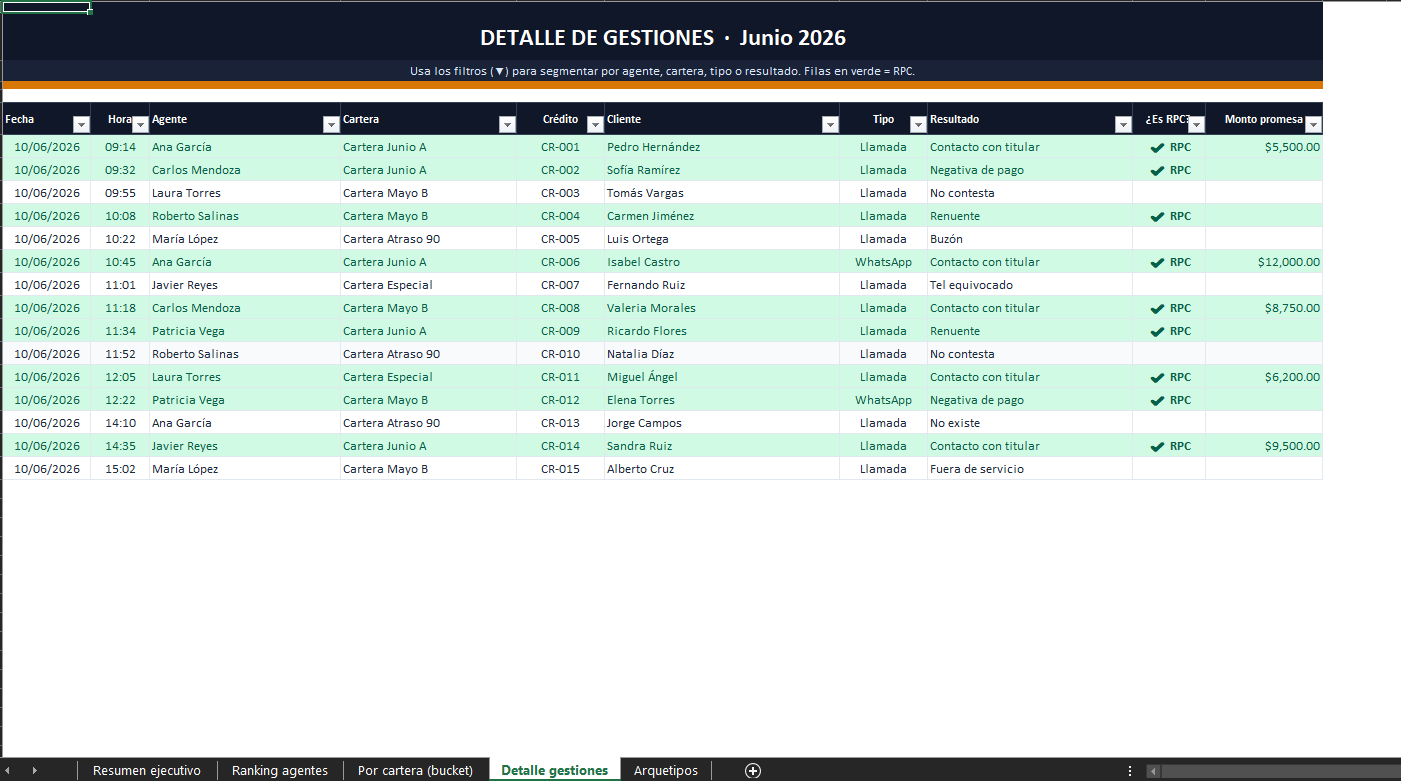Click the RPC checkmark in Isabel Castro row
1401x781 pixels.
pyautogui.click(x=1157, y=262)
